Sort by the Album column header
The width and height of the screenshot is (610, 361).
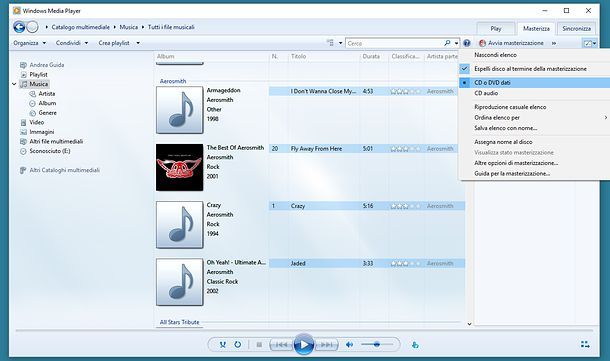[211, 56]
